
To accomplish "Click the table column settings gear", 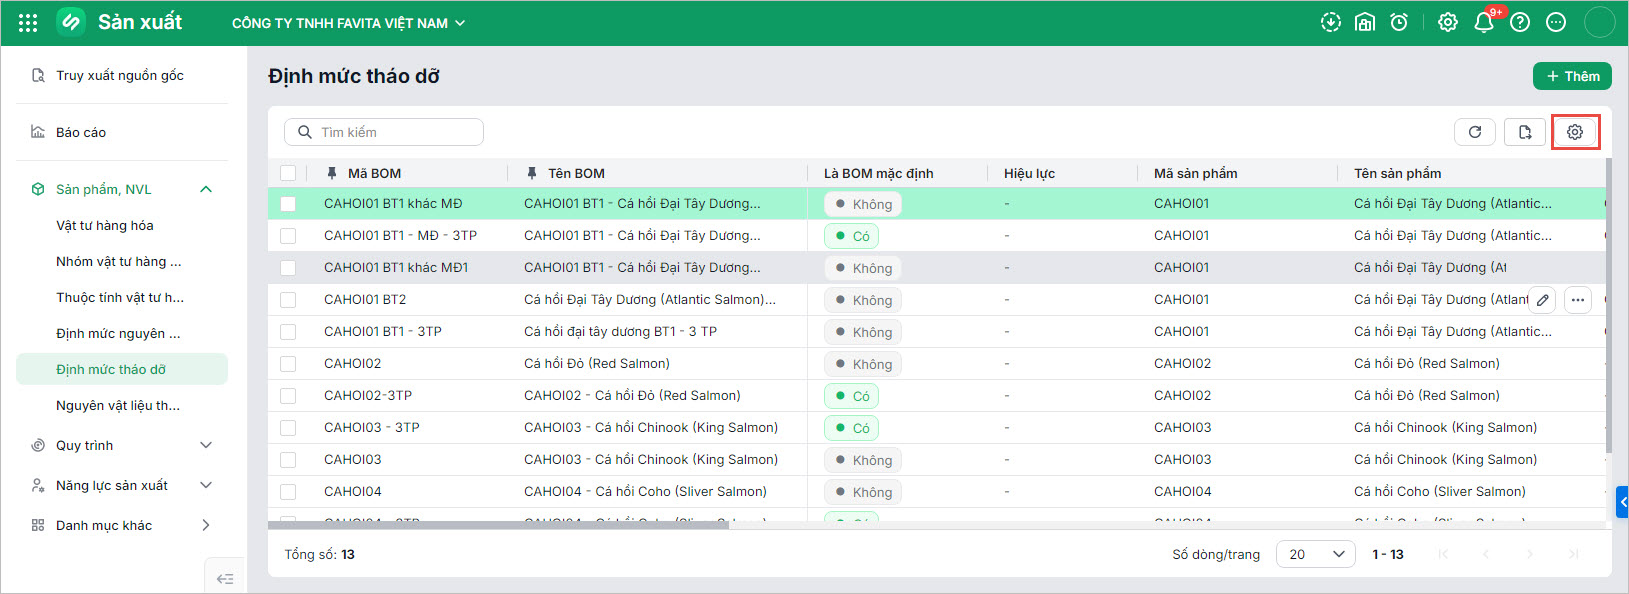I will coord(1575,132).
